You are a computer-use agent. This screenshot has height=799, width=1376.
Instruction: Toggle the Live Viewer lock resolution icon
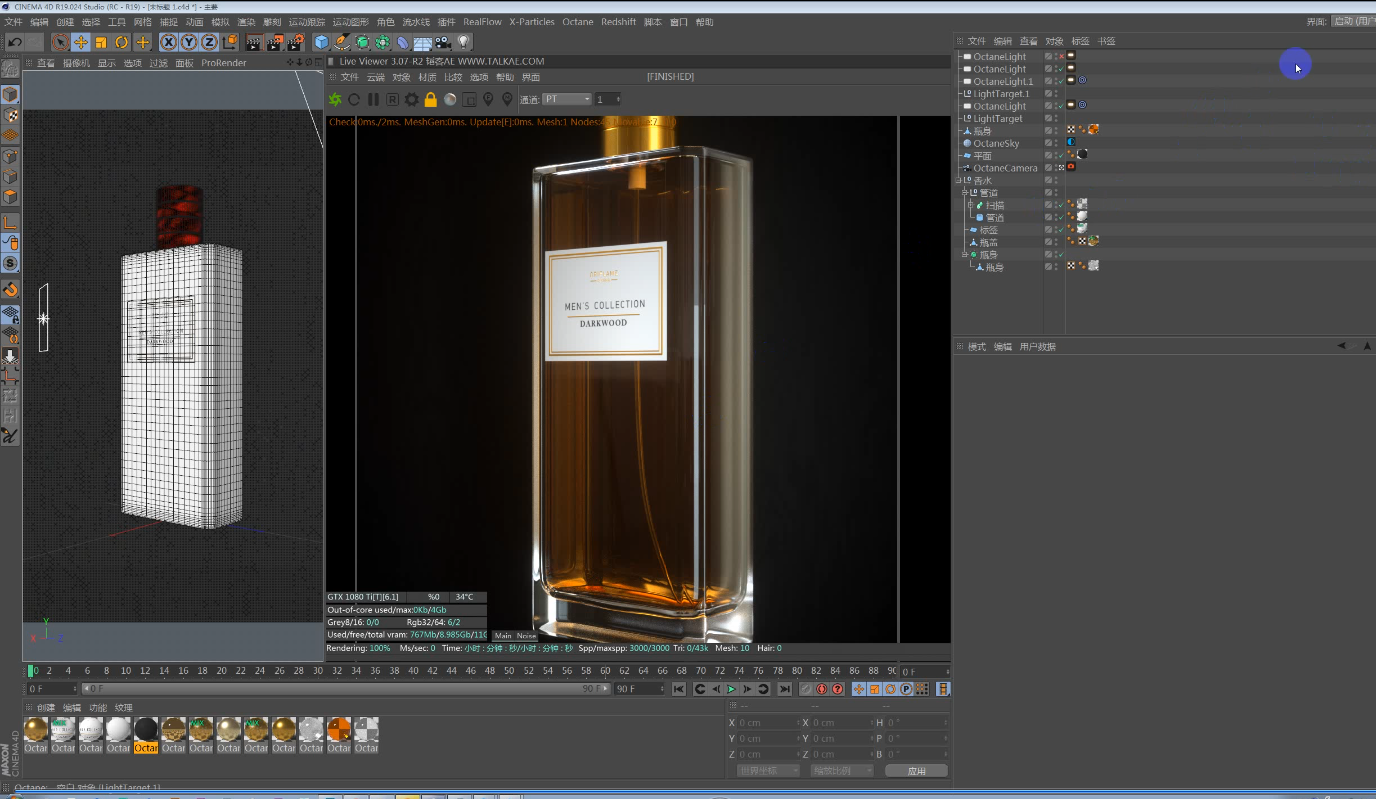click(x=430, y=99)
